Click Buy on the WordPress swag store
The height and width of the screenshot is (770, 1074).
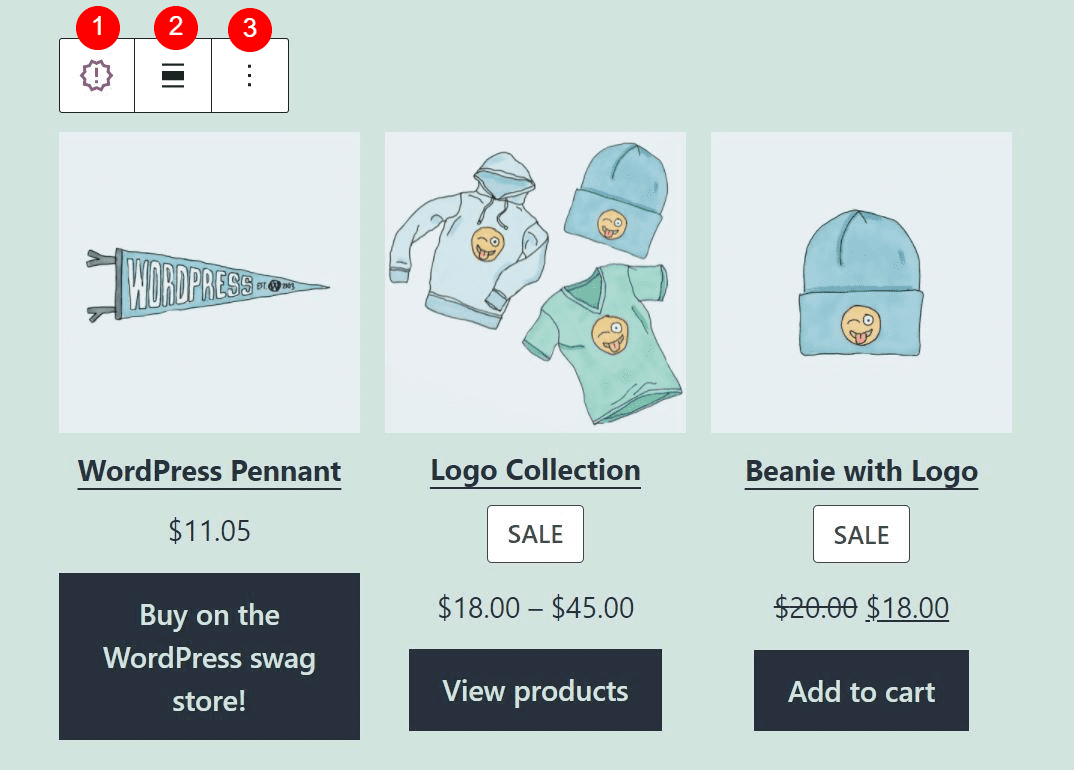point(209,657)
